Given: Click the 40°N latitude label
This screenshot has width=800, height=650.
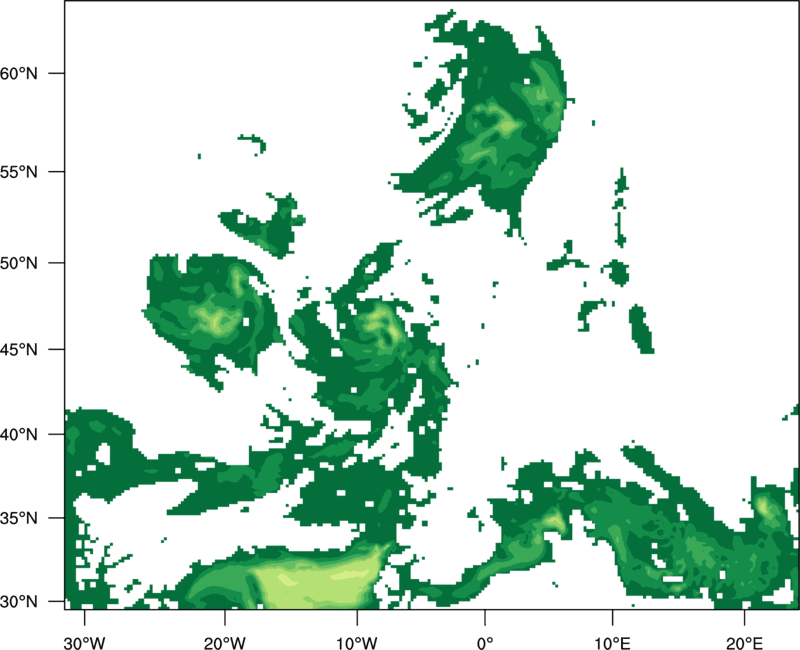Looking at the screenshot, I should [x=19, y=434].
